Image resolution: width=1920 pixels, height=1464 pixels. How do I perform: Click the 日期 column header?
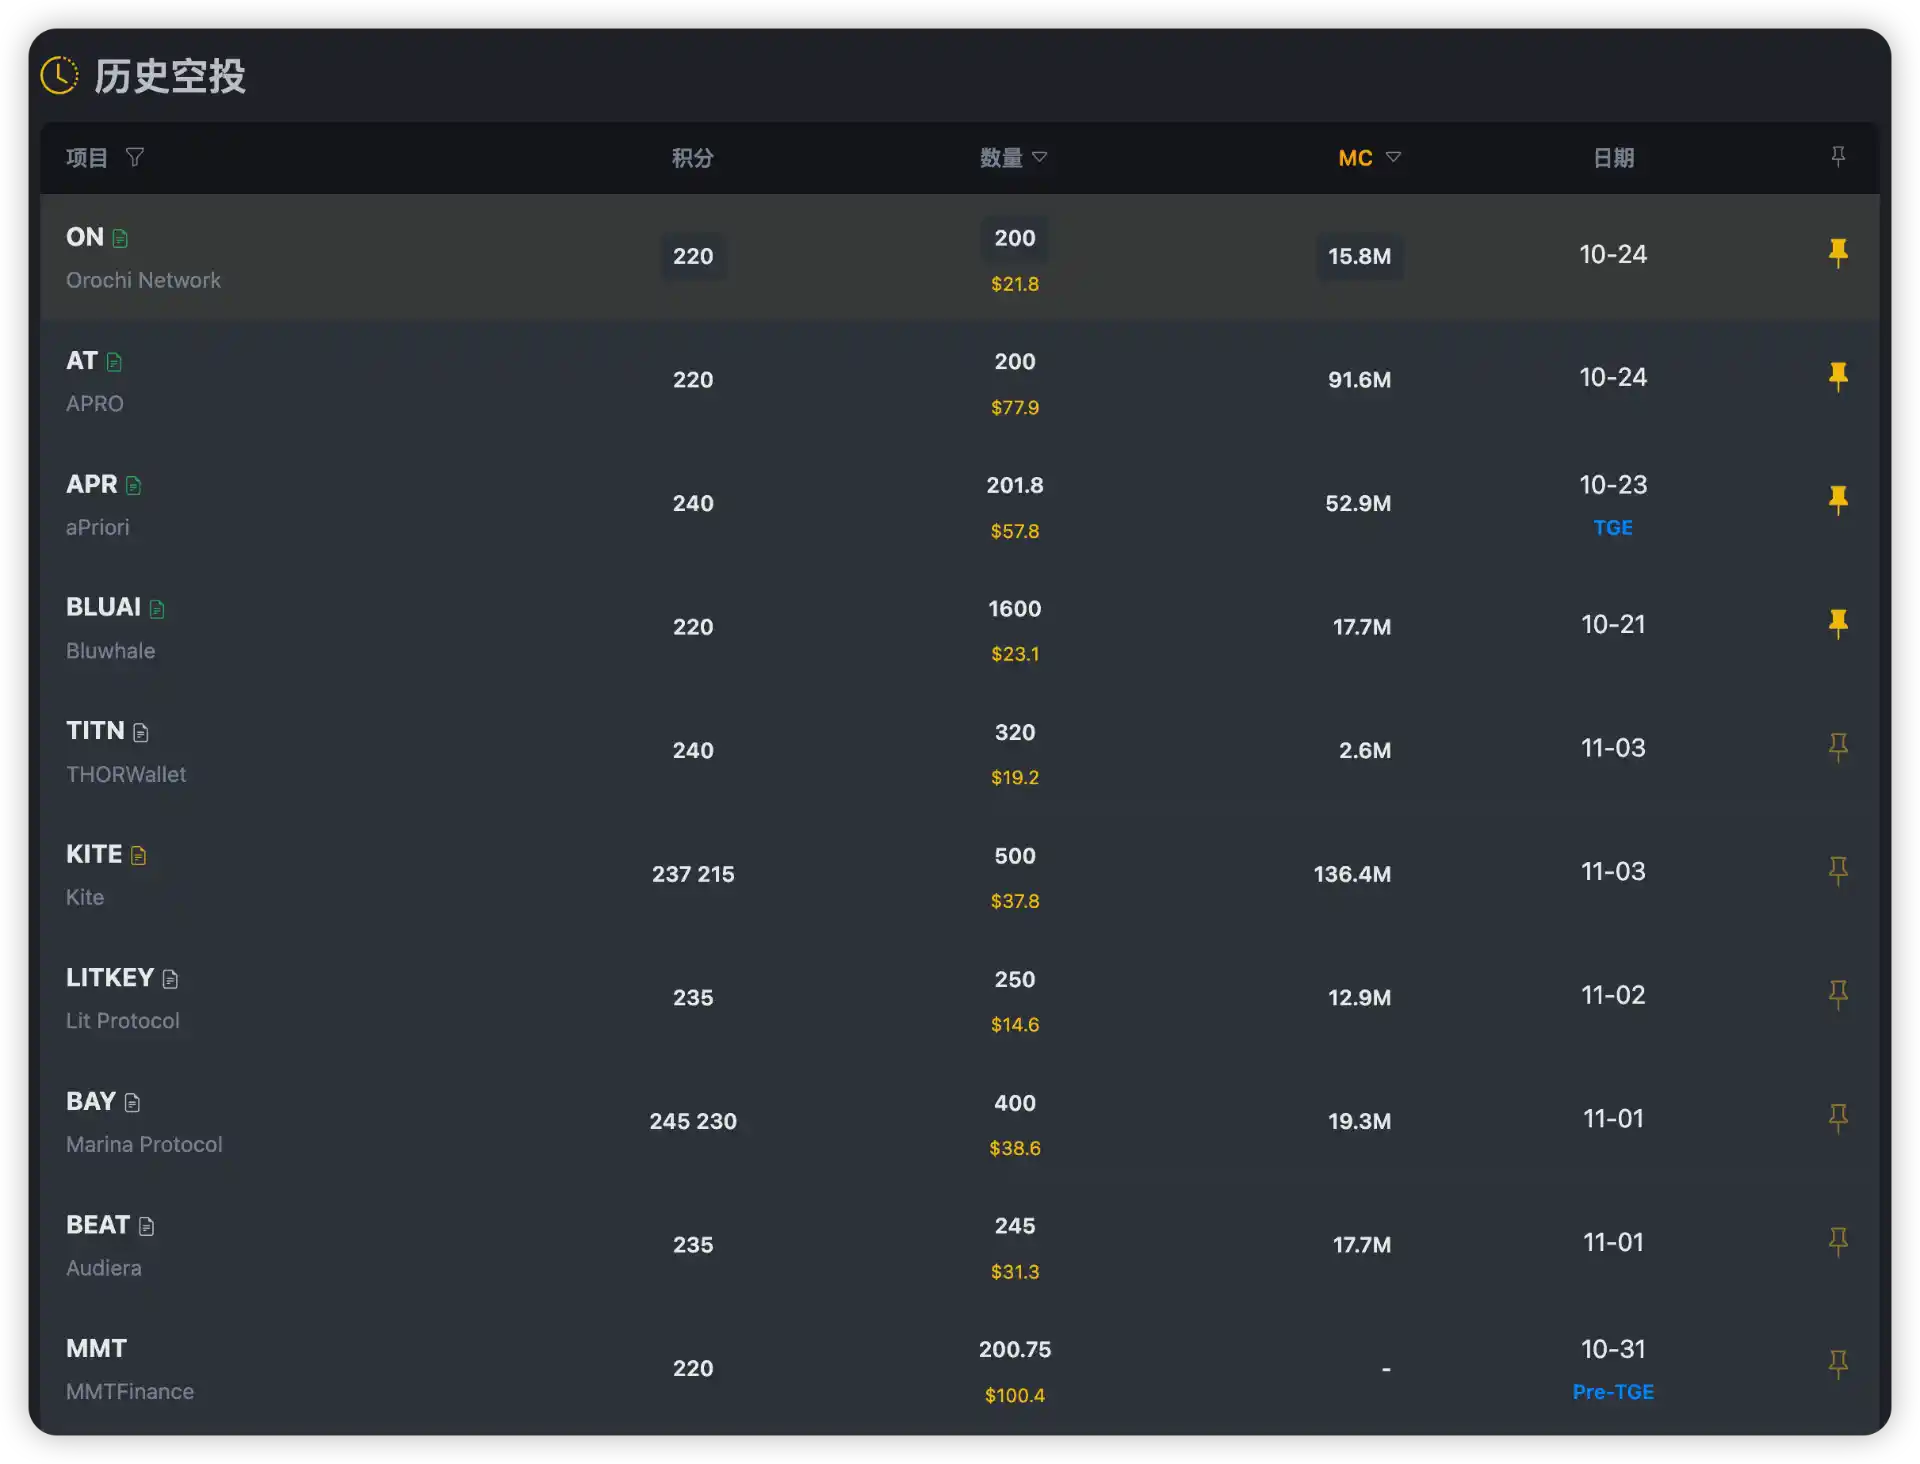click(x=1612, y=158)
